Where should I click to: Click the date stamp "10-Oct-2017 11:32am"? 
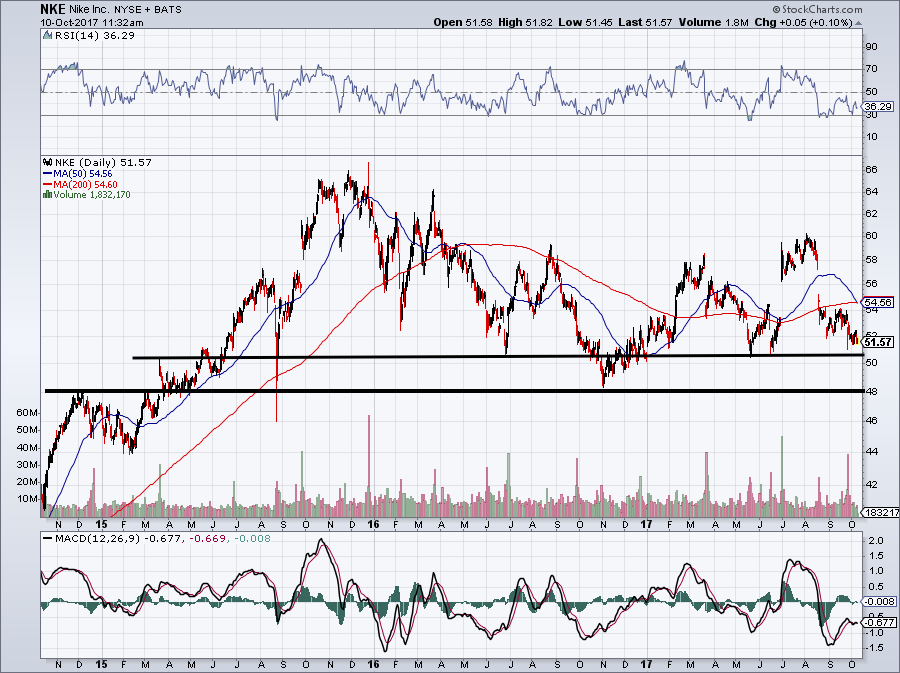[x=92, y=23]
